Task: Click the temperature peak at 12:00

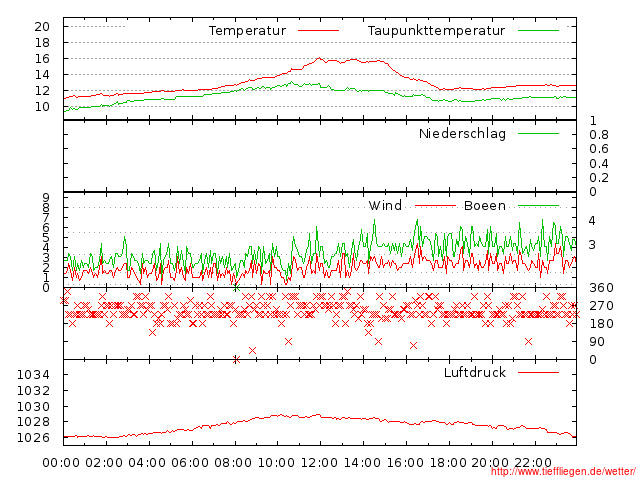Action: [x=319, y=59]
